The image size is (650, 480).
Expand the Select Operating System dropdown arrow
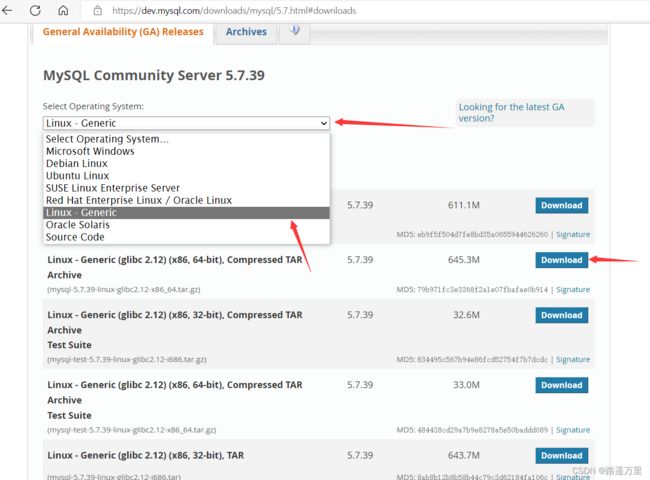pos(324,123)
